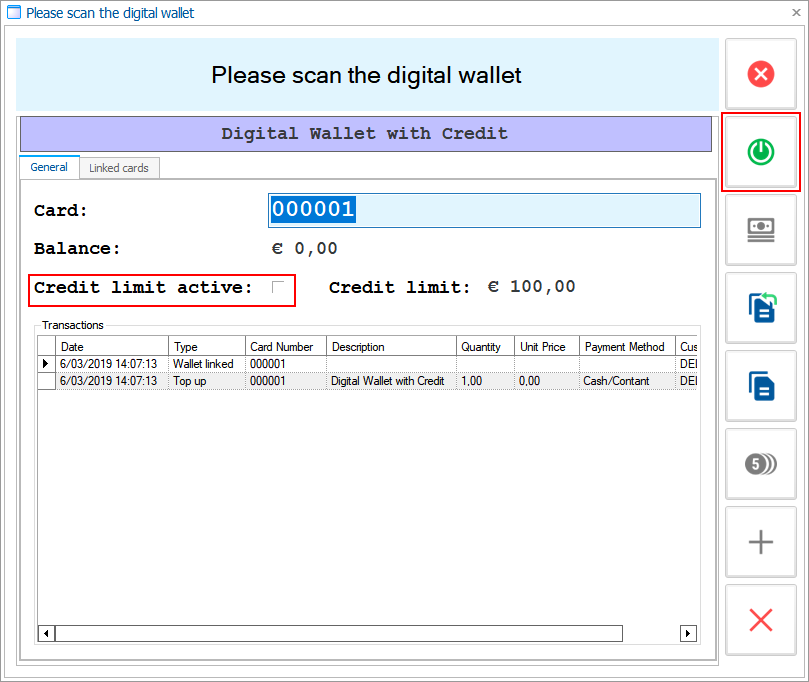Select the Top up transaction row
The height and width of the screenshot is (682, 809).
(200, 381)
